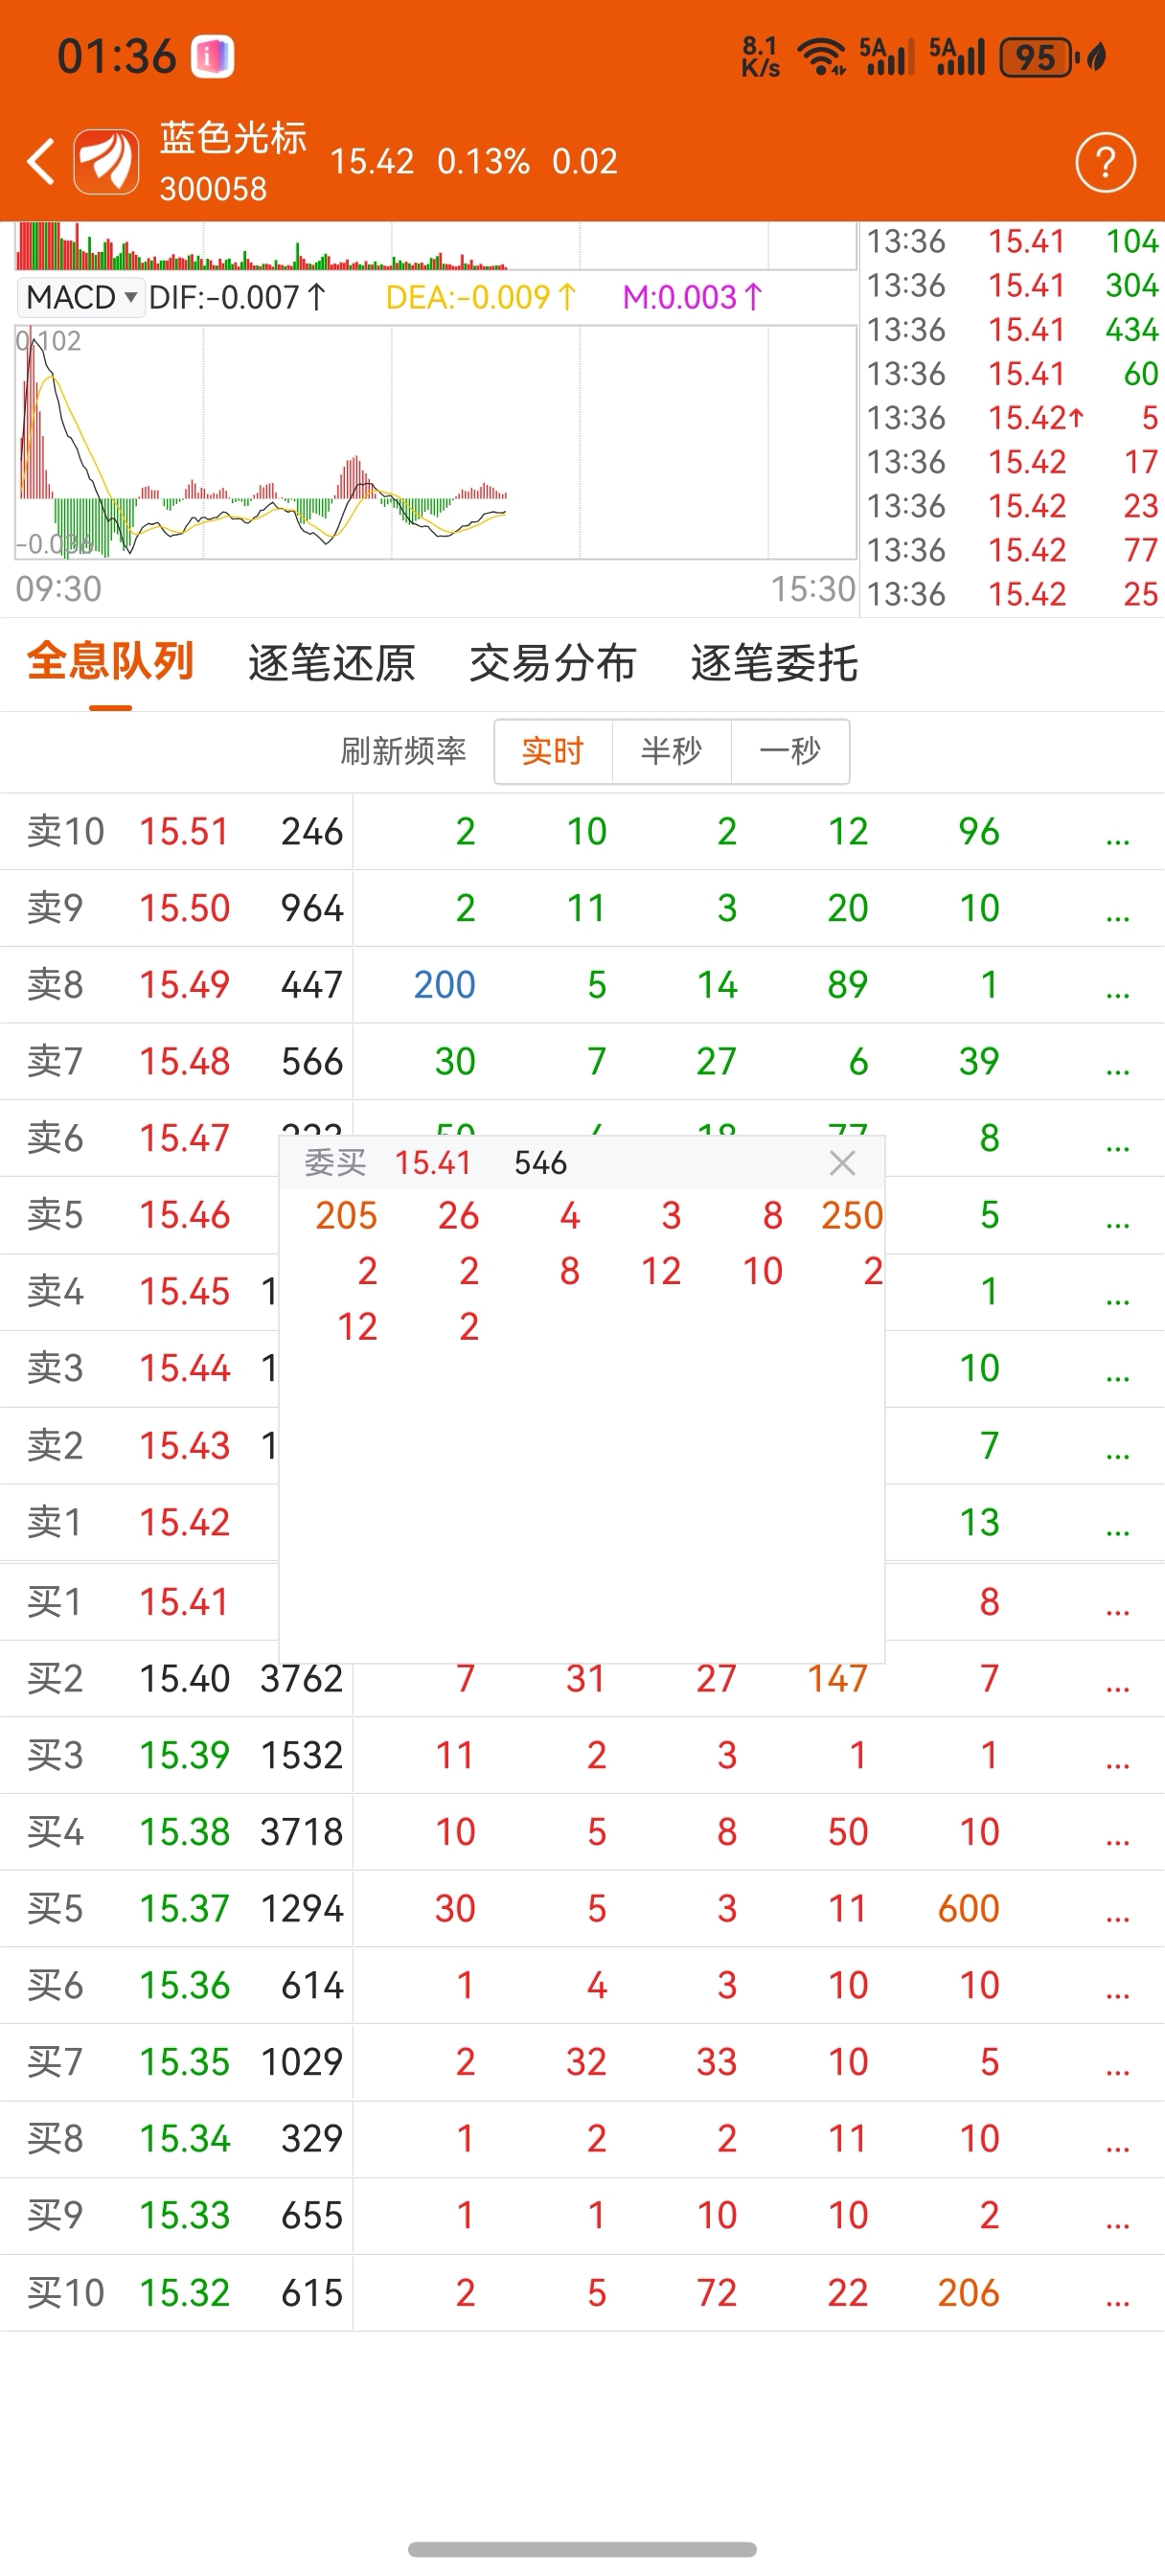The image size is (1165, 2576).
Task: Select the 卖7 price 15.48
Action: [x=184, y=1061]
